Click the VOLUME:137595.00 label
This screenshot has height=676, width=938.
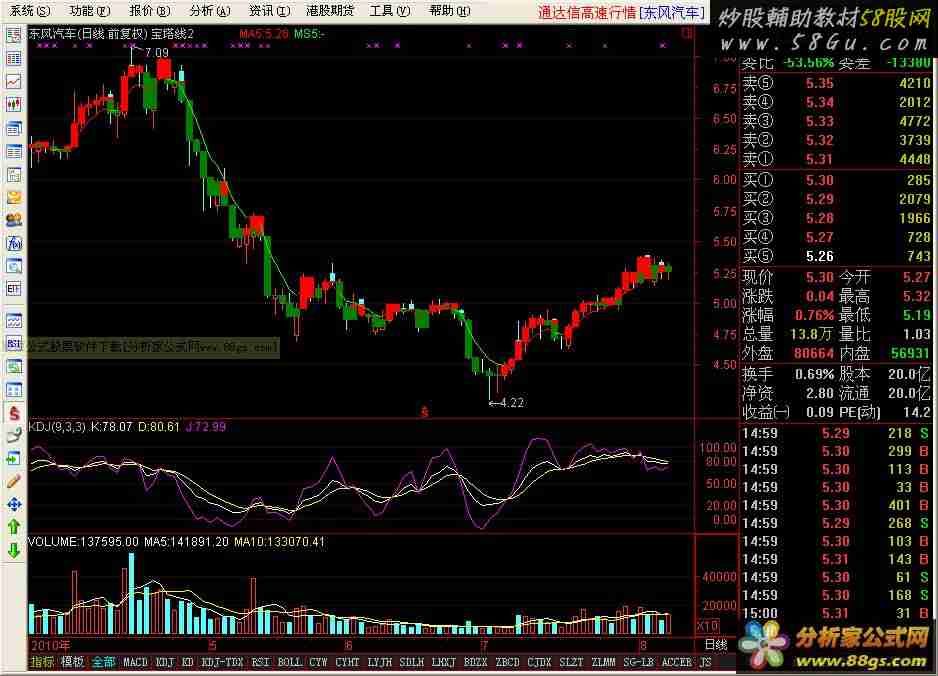[83, 542]
